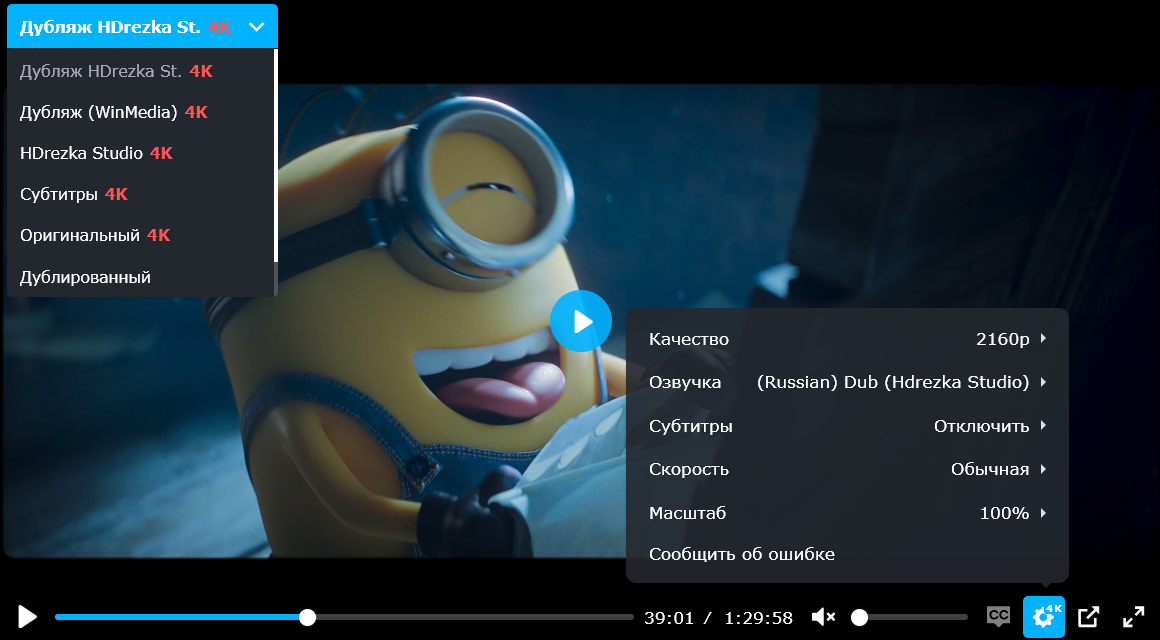The width and height of the screenshot is (1160, 640).
Task: Open the Скорость playback speed submenu
Action: pyautogui.click(x=847, y=469)
